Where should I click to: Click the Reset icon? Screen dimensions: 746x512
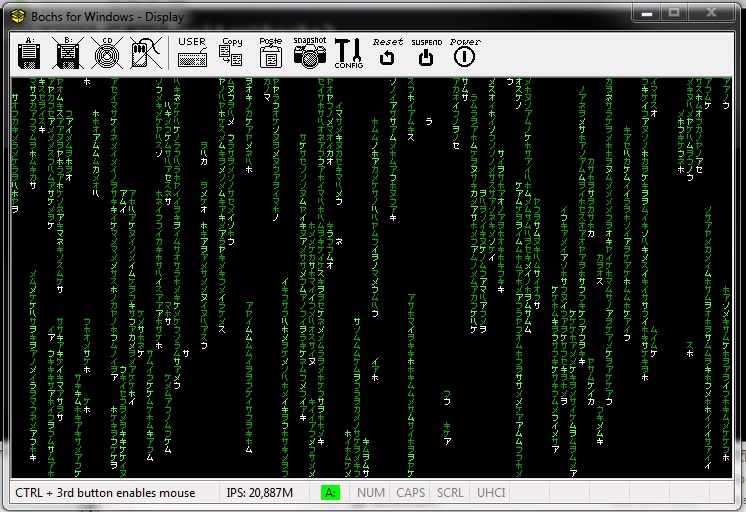388,52
